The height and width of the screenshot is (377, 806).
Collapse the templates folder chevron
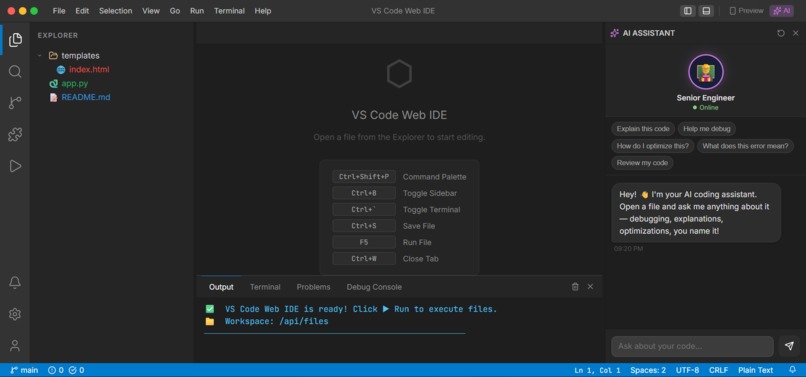coord(40,56)
